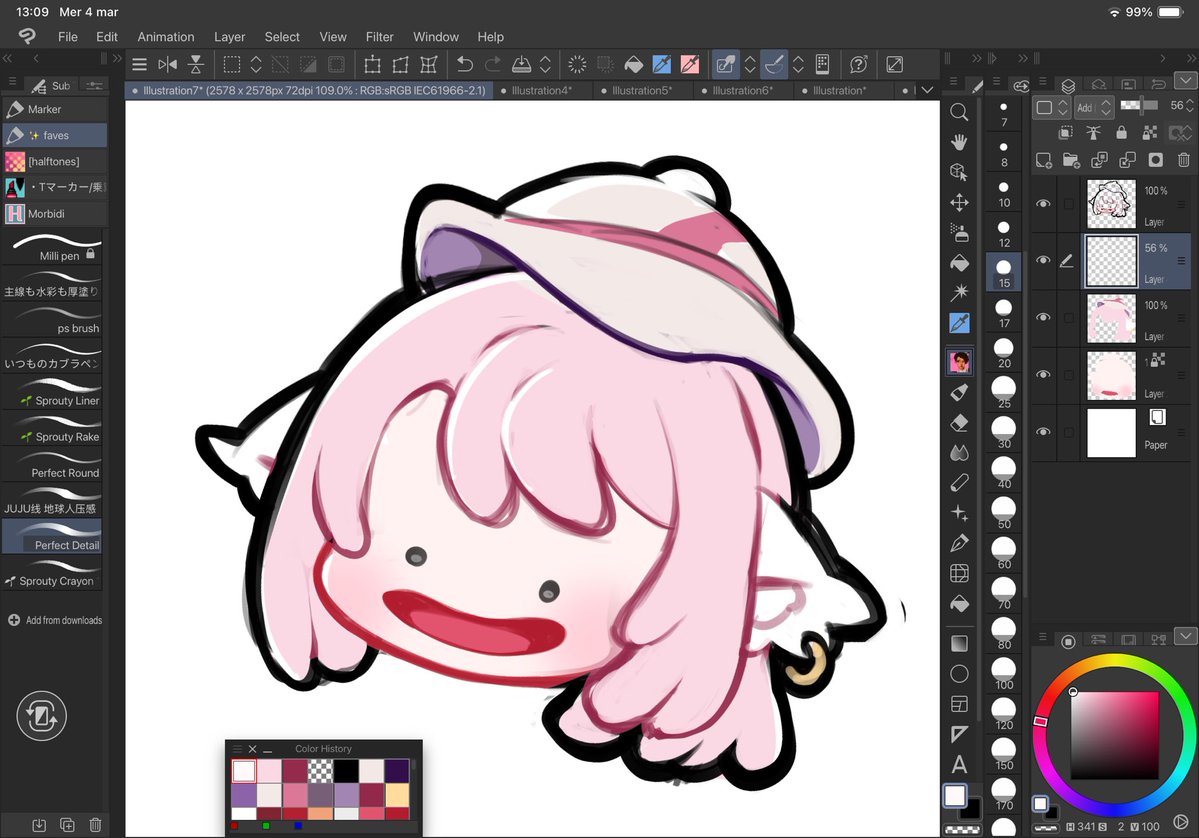This screenshot has width=1199, height=838.
Task: Open the Animation menu
Action: 165,37
